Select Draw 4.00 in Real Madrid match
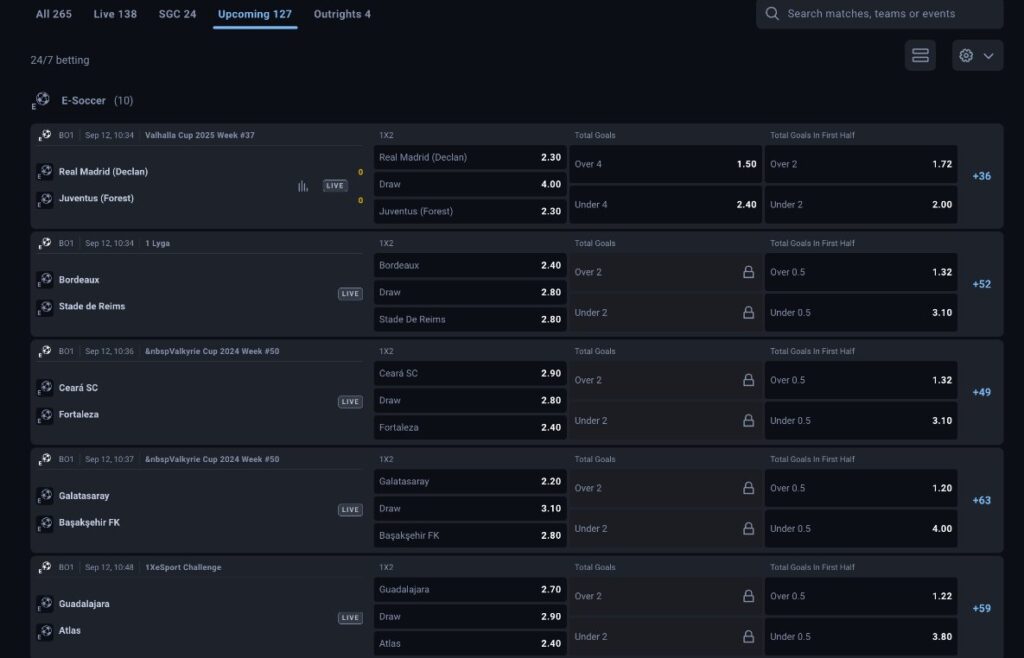The image size is (1024, 658). (x=470, y=184)
